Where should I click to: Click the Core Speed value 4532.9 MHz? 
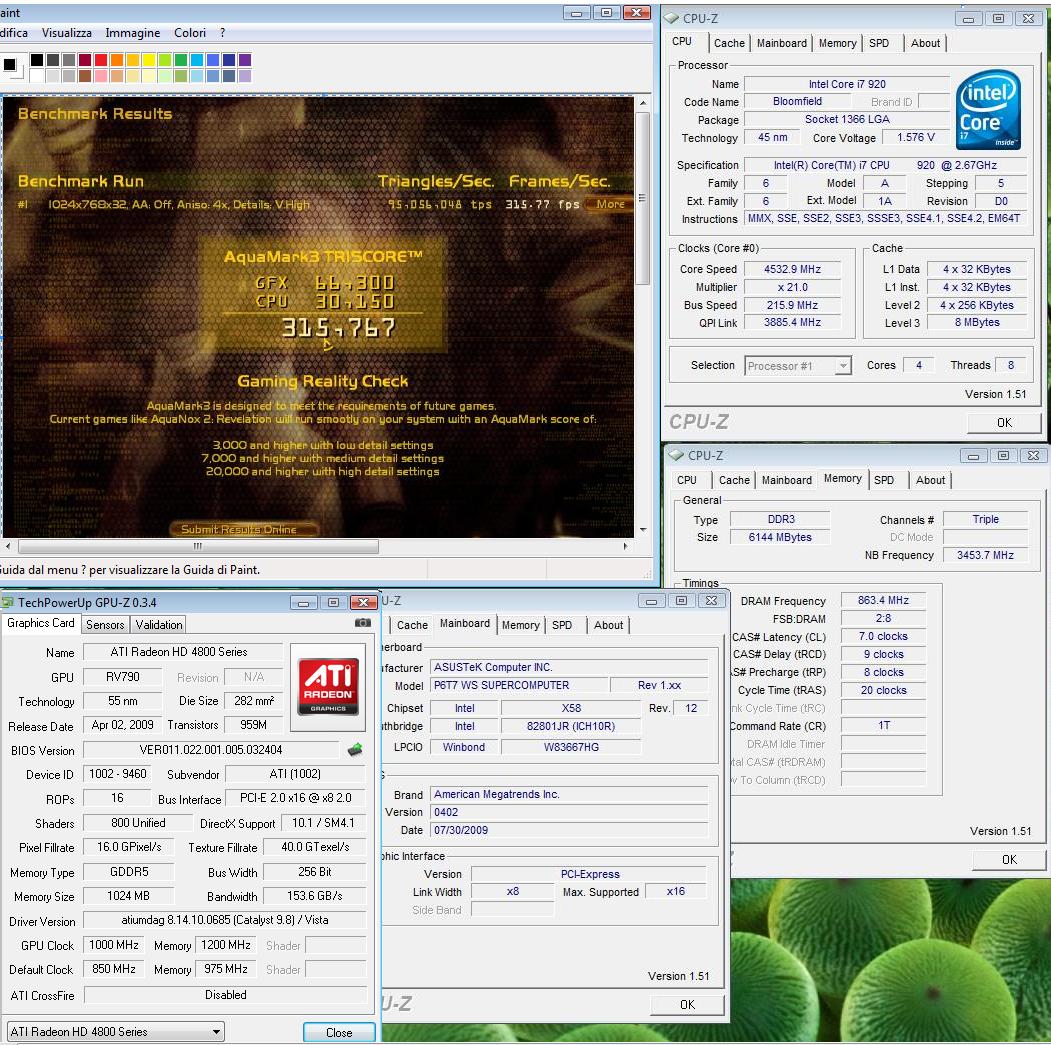pos(792,269)
